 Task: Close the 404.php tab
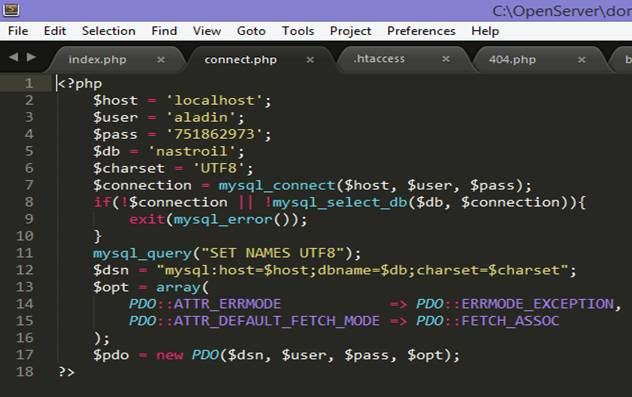coord(581,60)
